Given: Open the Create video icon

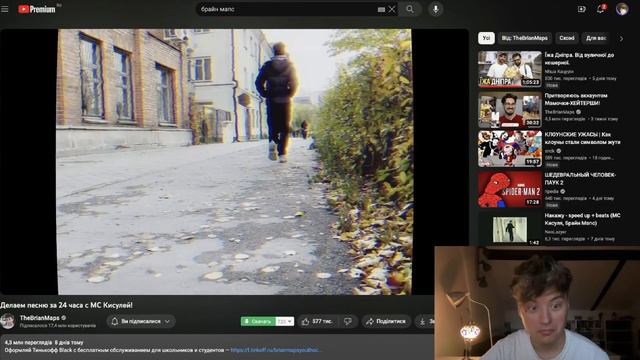Looking at the screenshot, I should [x=582, y=9].
